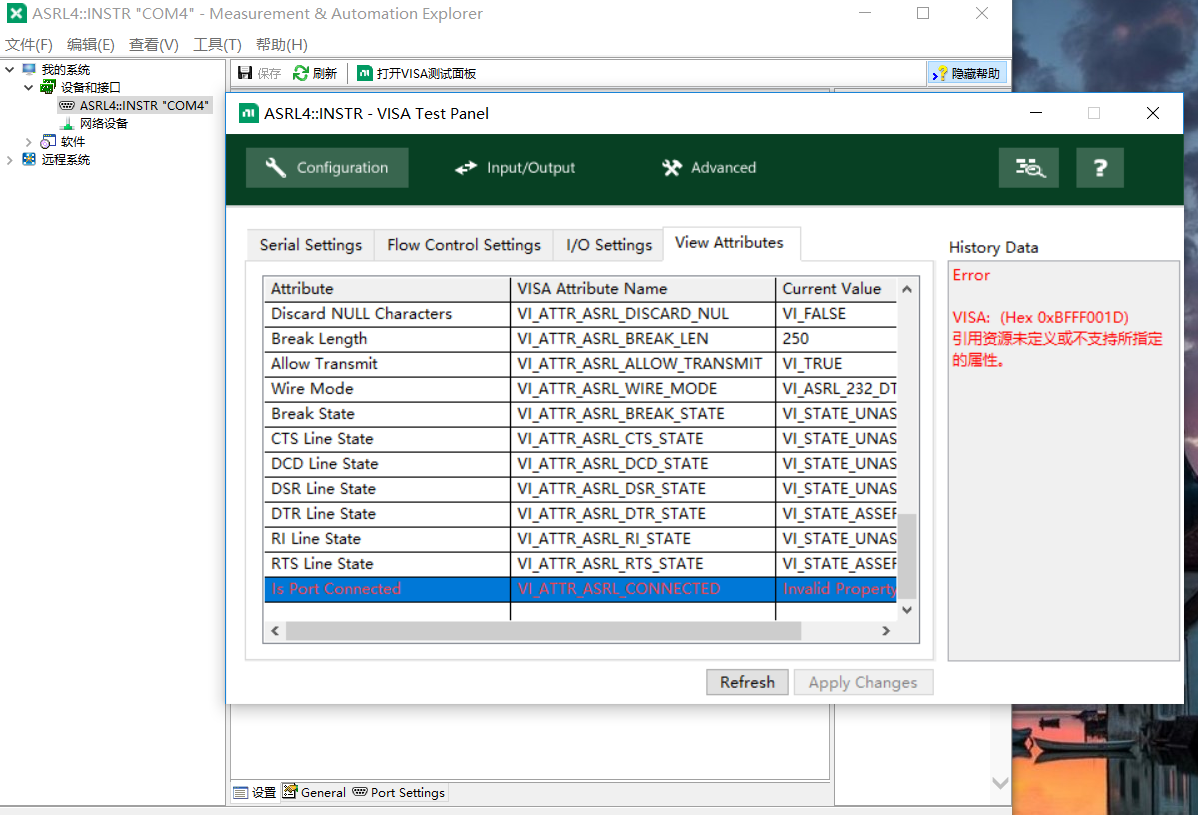The height and width of the screenshot is (815, 1198).
Task: Click the vertical scrollbar thumb of attributes table
Action: (x=907, y=556)
